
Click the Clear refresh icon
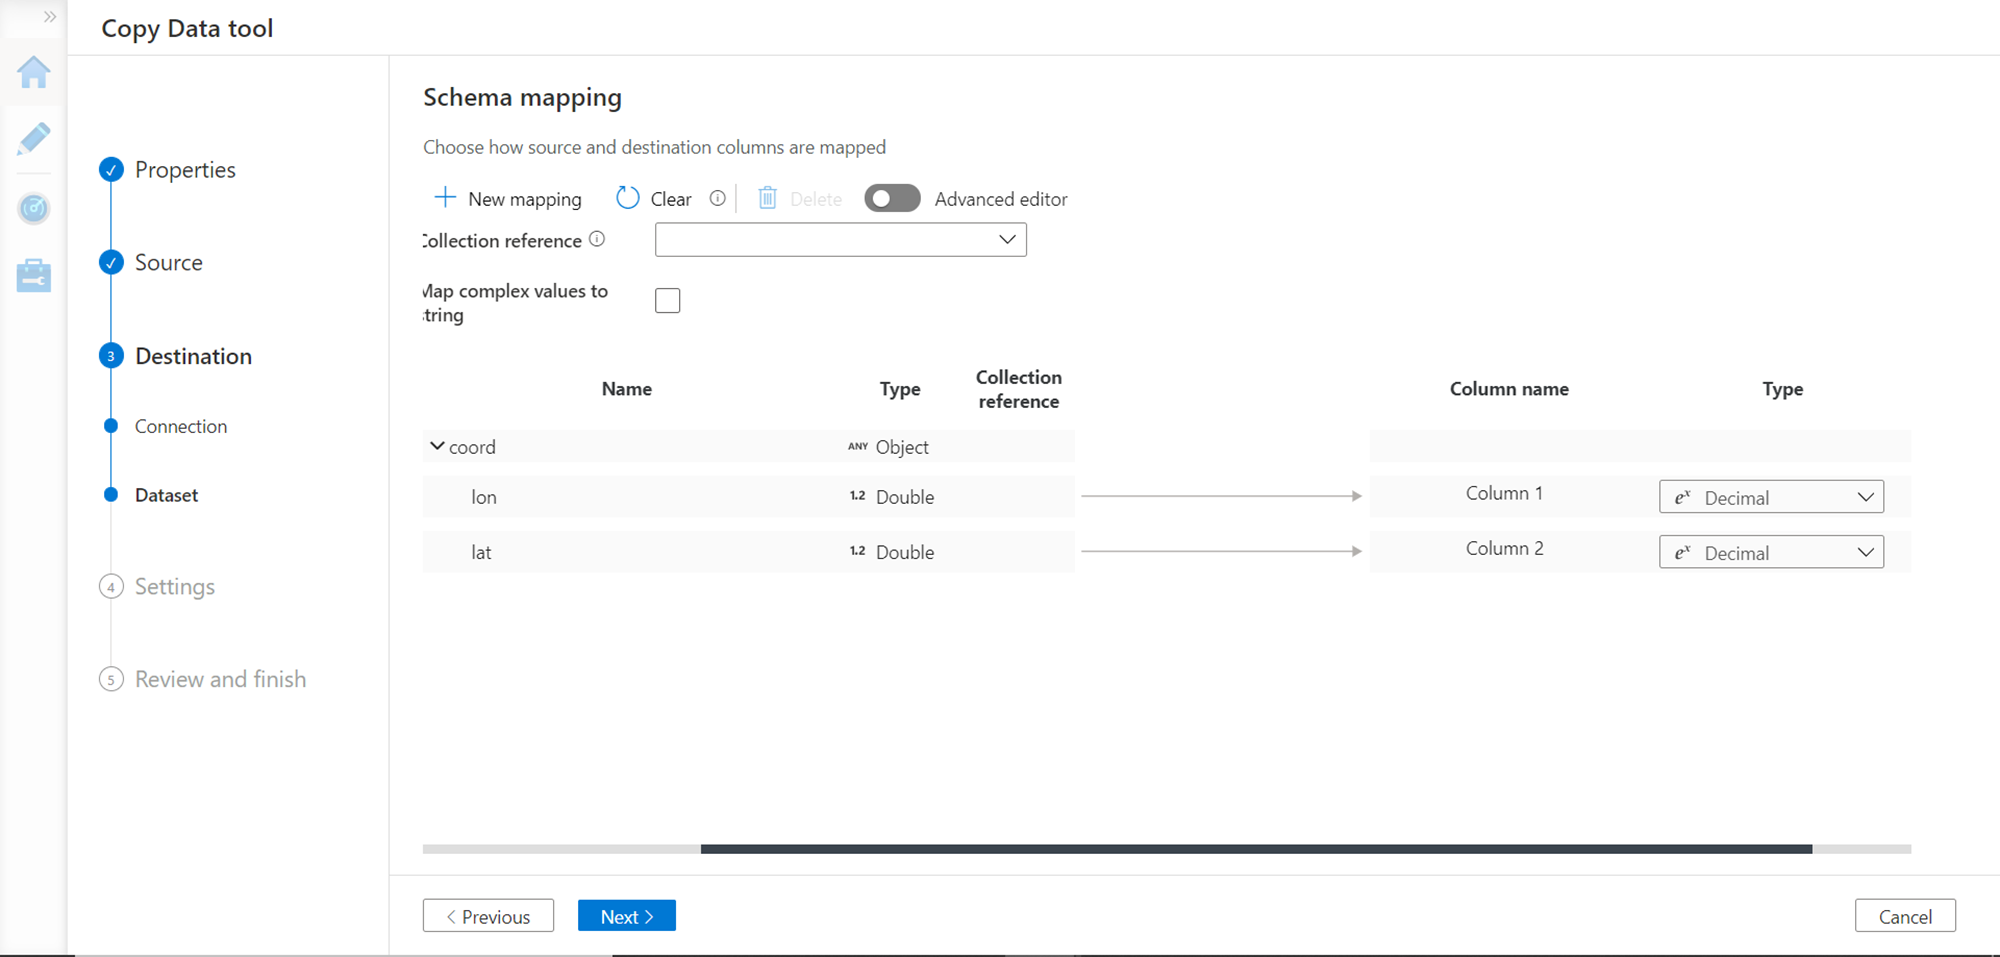point(628,198)
